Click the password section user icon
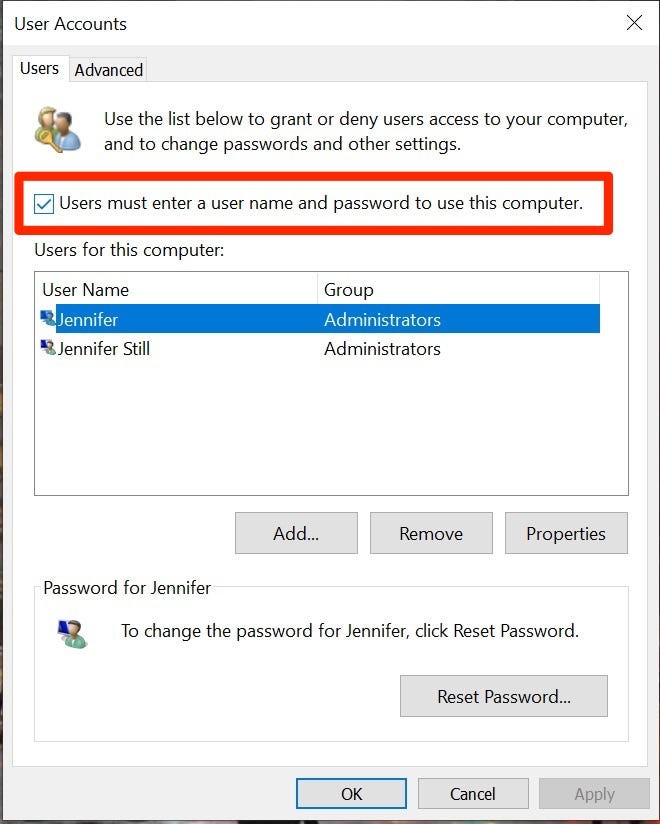The width and height of the screenshot is (660, 824). coord(71,633)
